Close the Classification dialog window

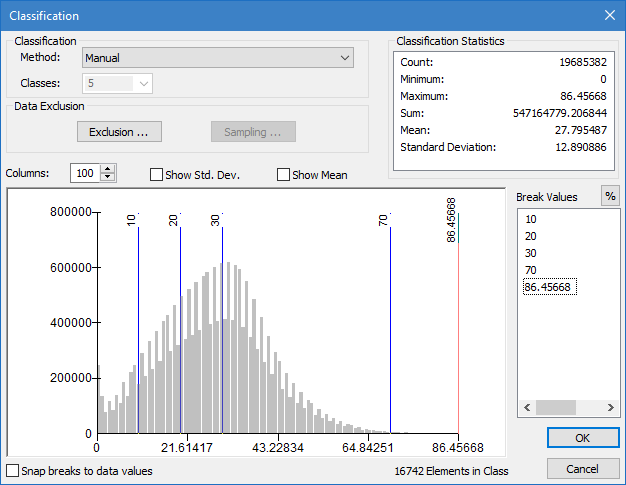[609, 15]
